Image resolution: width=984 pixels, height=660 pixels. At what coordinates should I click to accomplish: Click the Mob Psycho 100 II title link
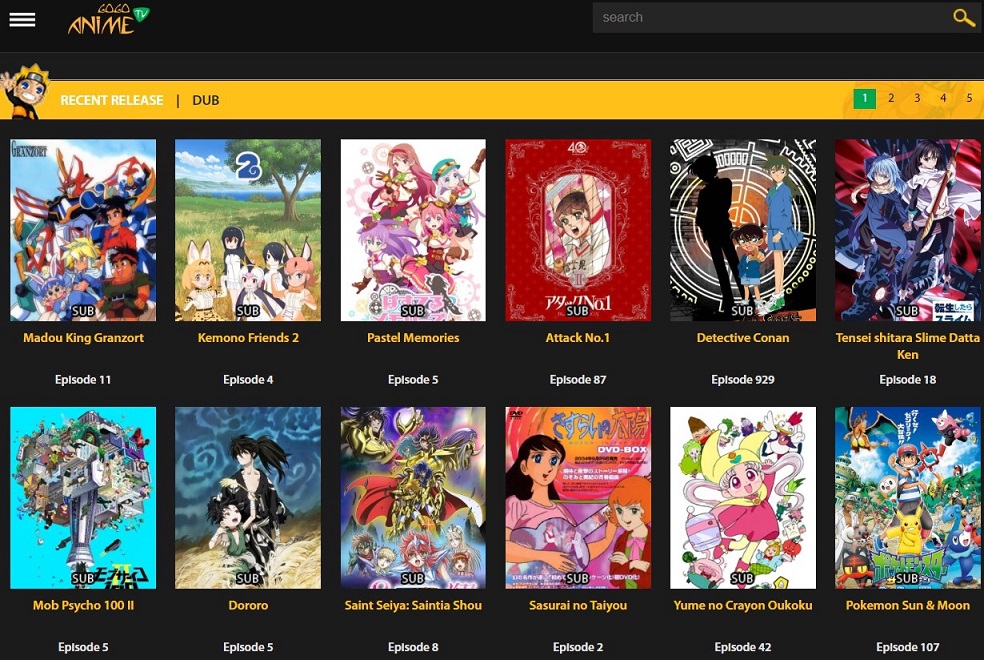pyautogui.click(x=83, y=605)
